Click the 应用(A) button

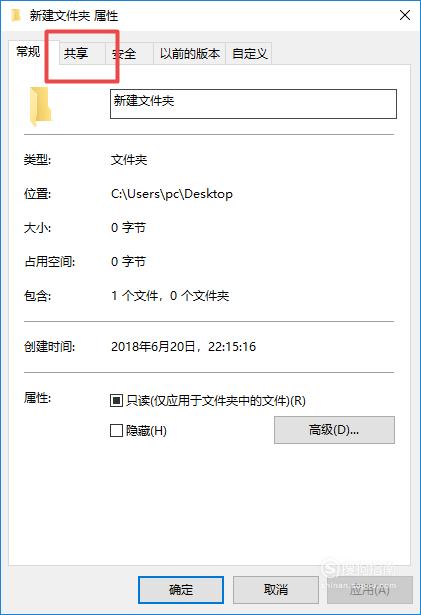point(370,590)
